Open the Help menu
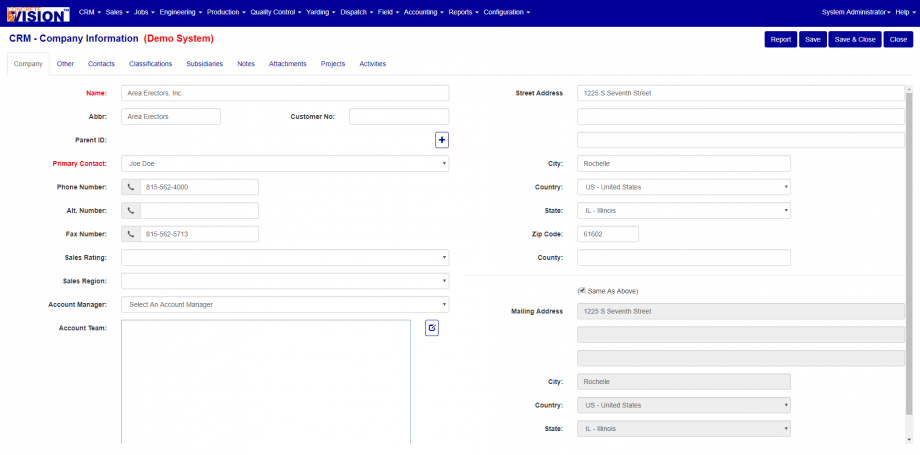The image size is (920, 455). (905, 12)
